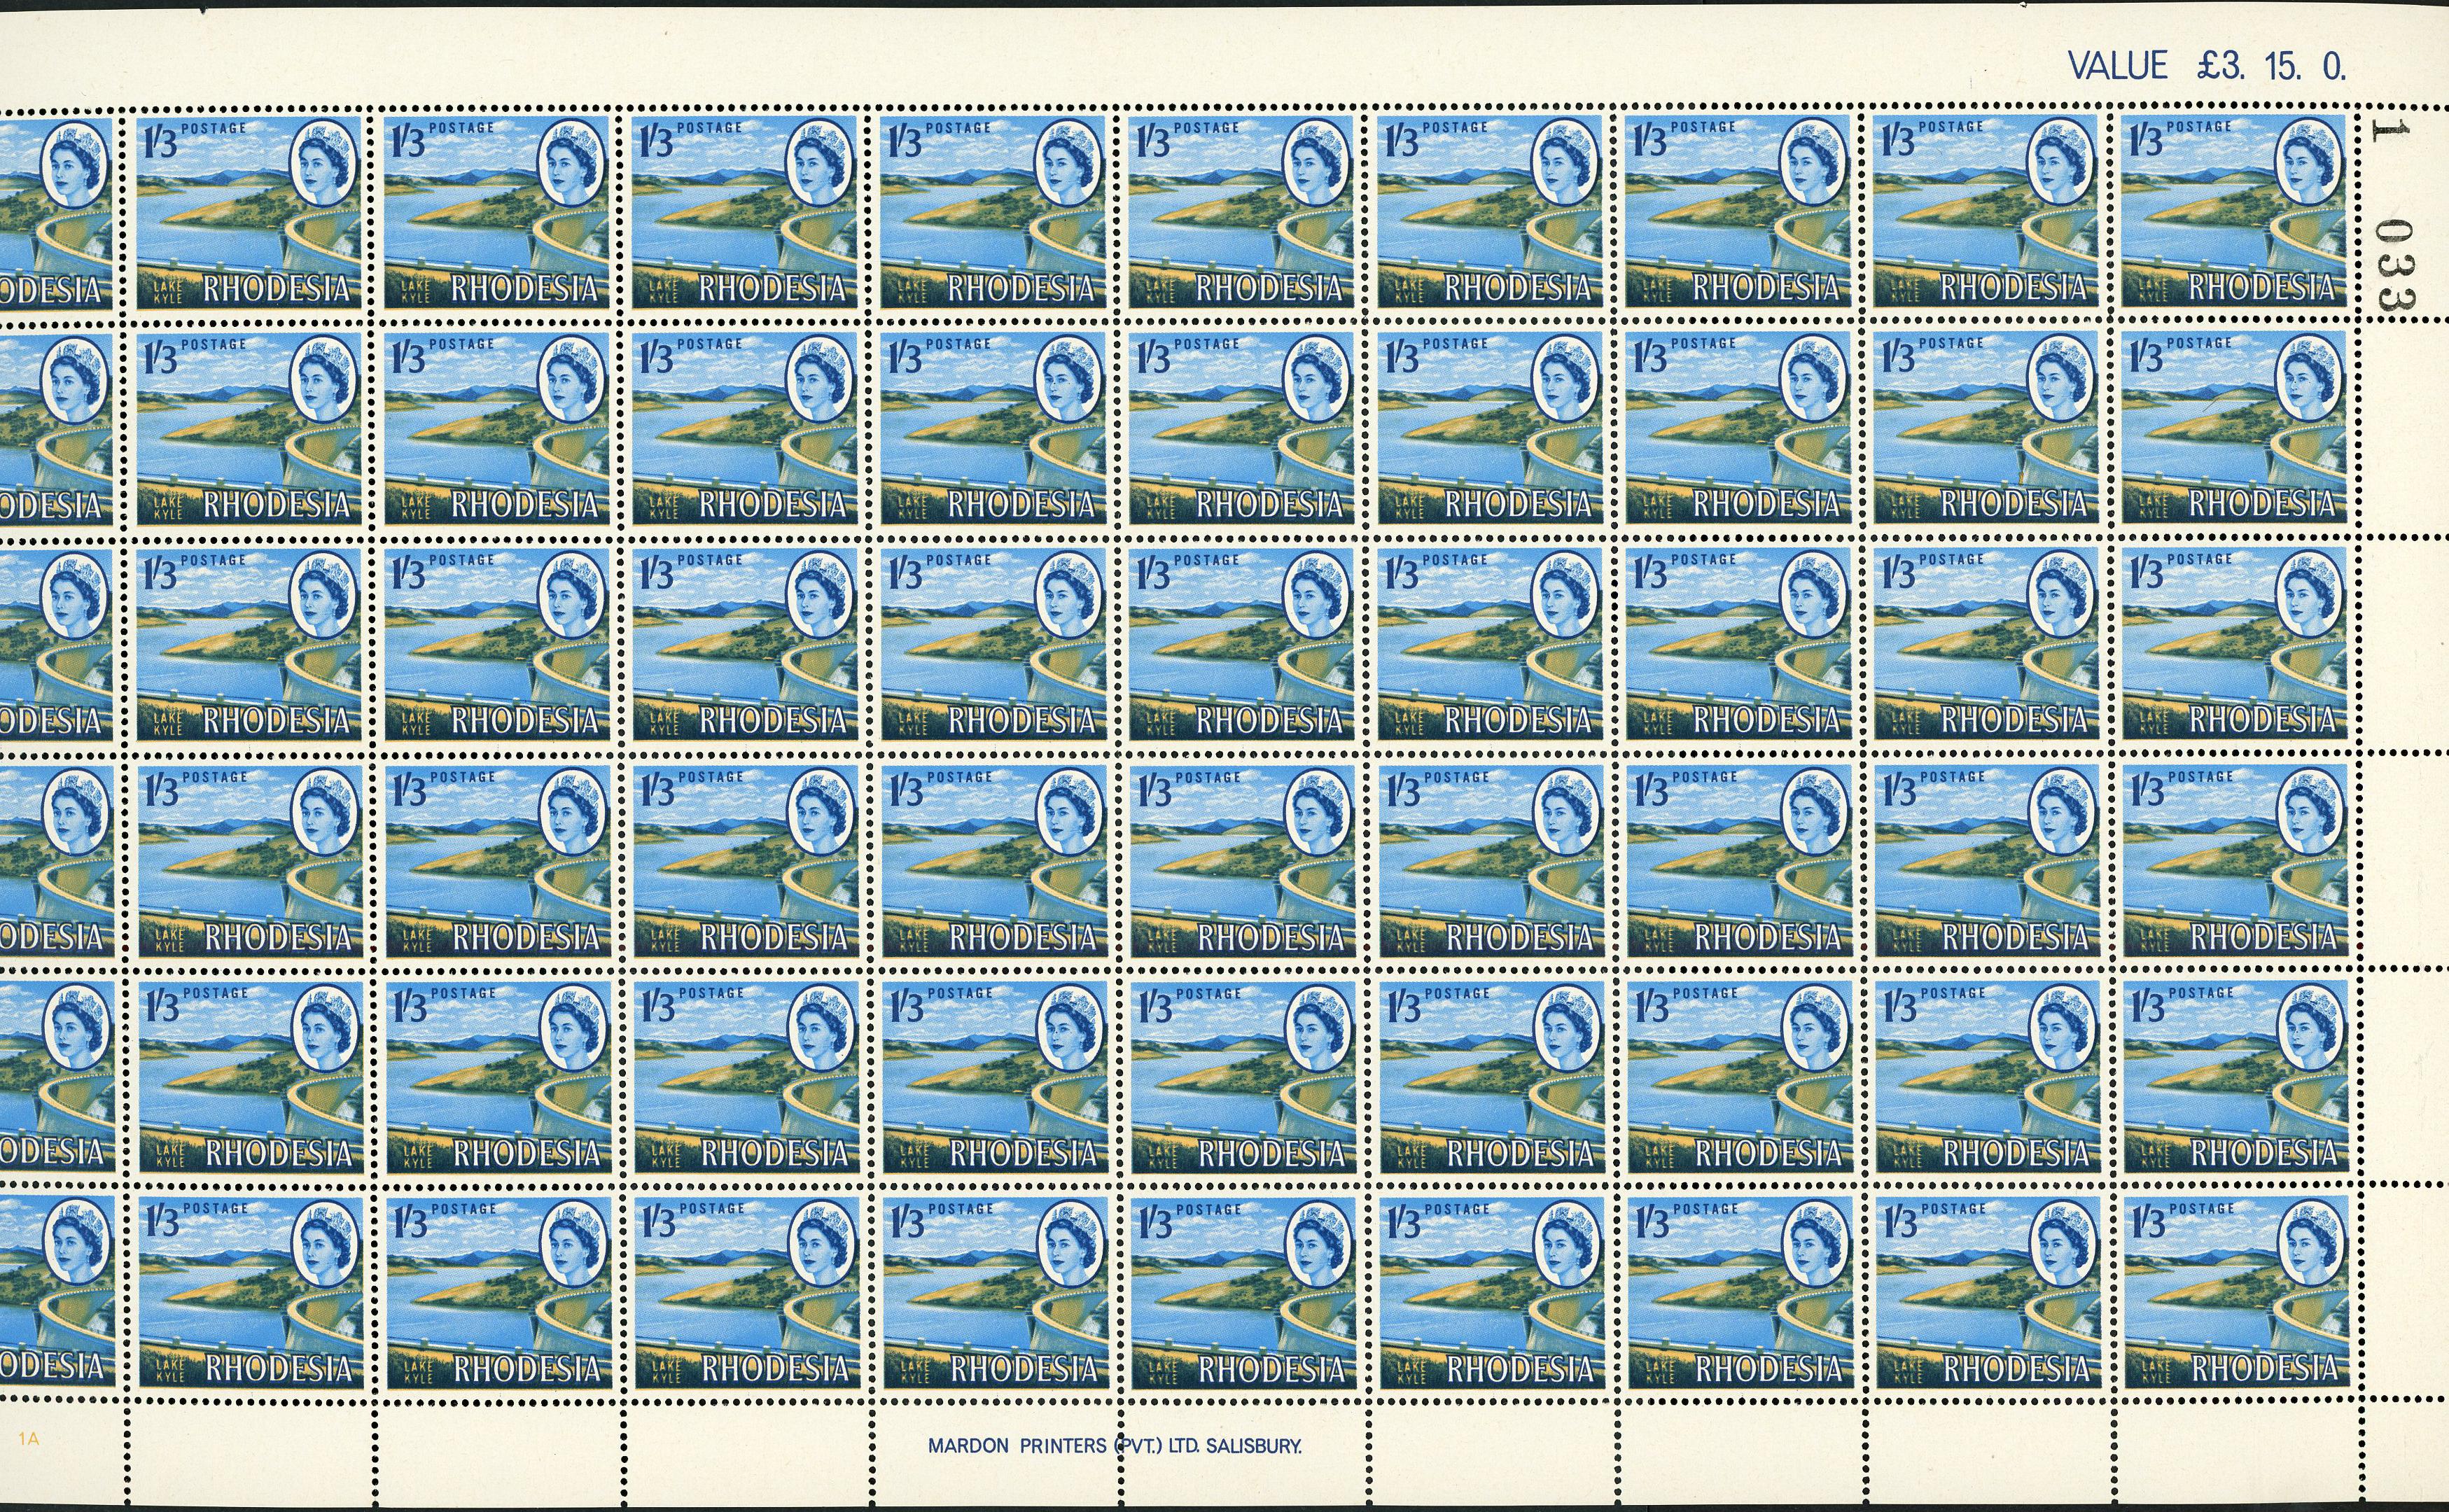Select the stamp next to sheet number 033

[x=2233, y=212]
